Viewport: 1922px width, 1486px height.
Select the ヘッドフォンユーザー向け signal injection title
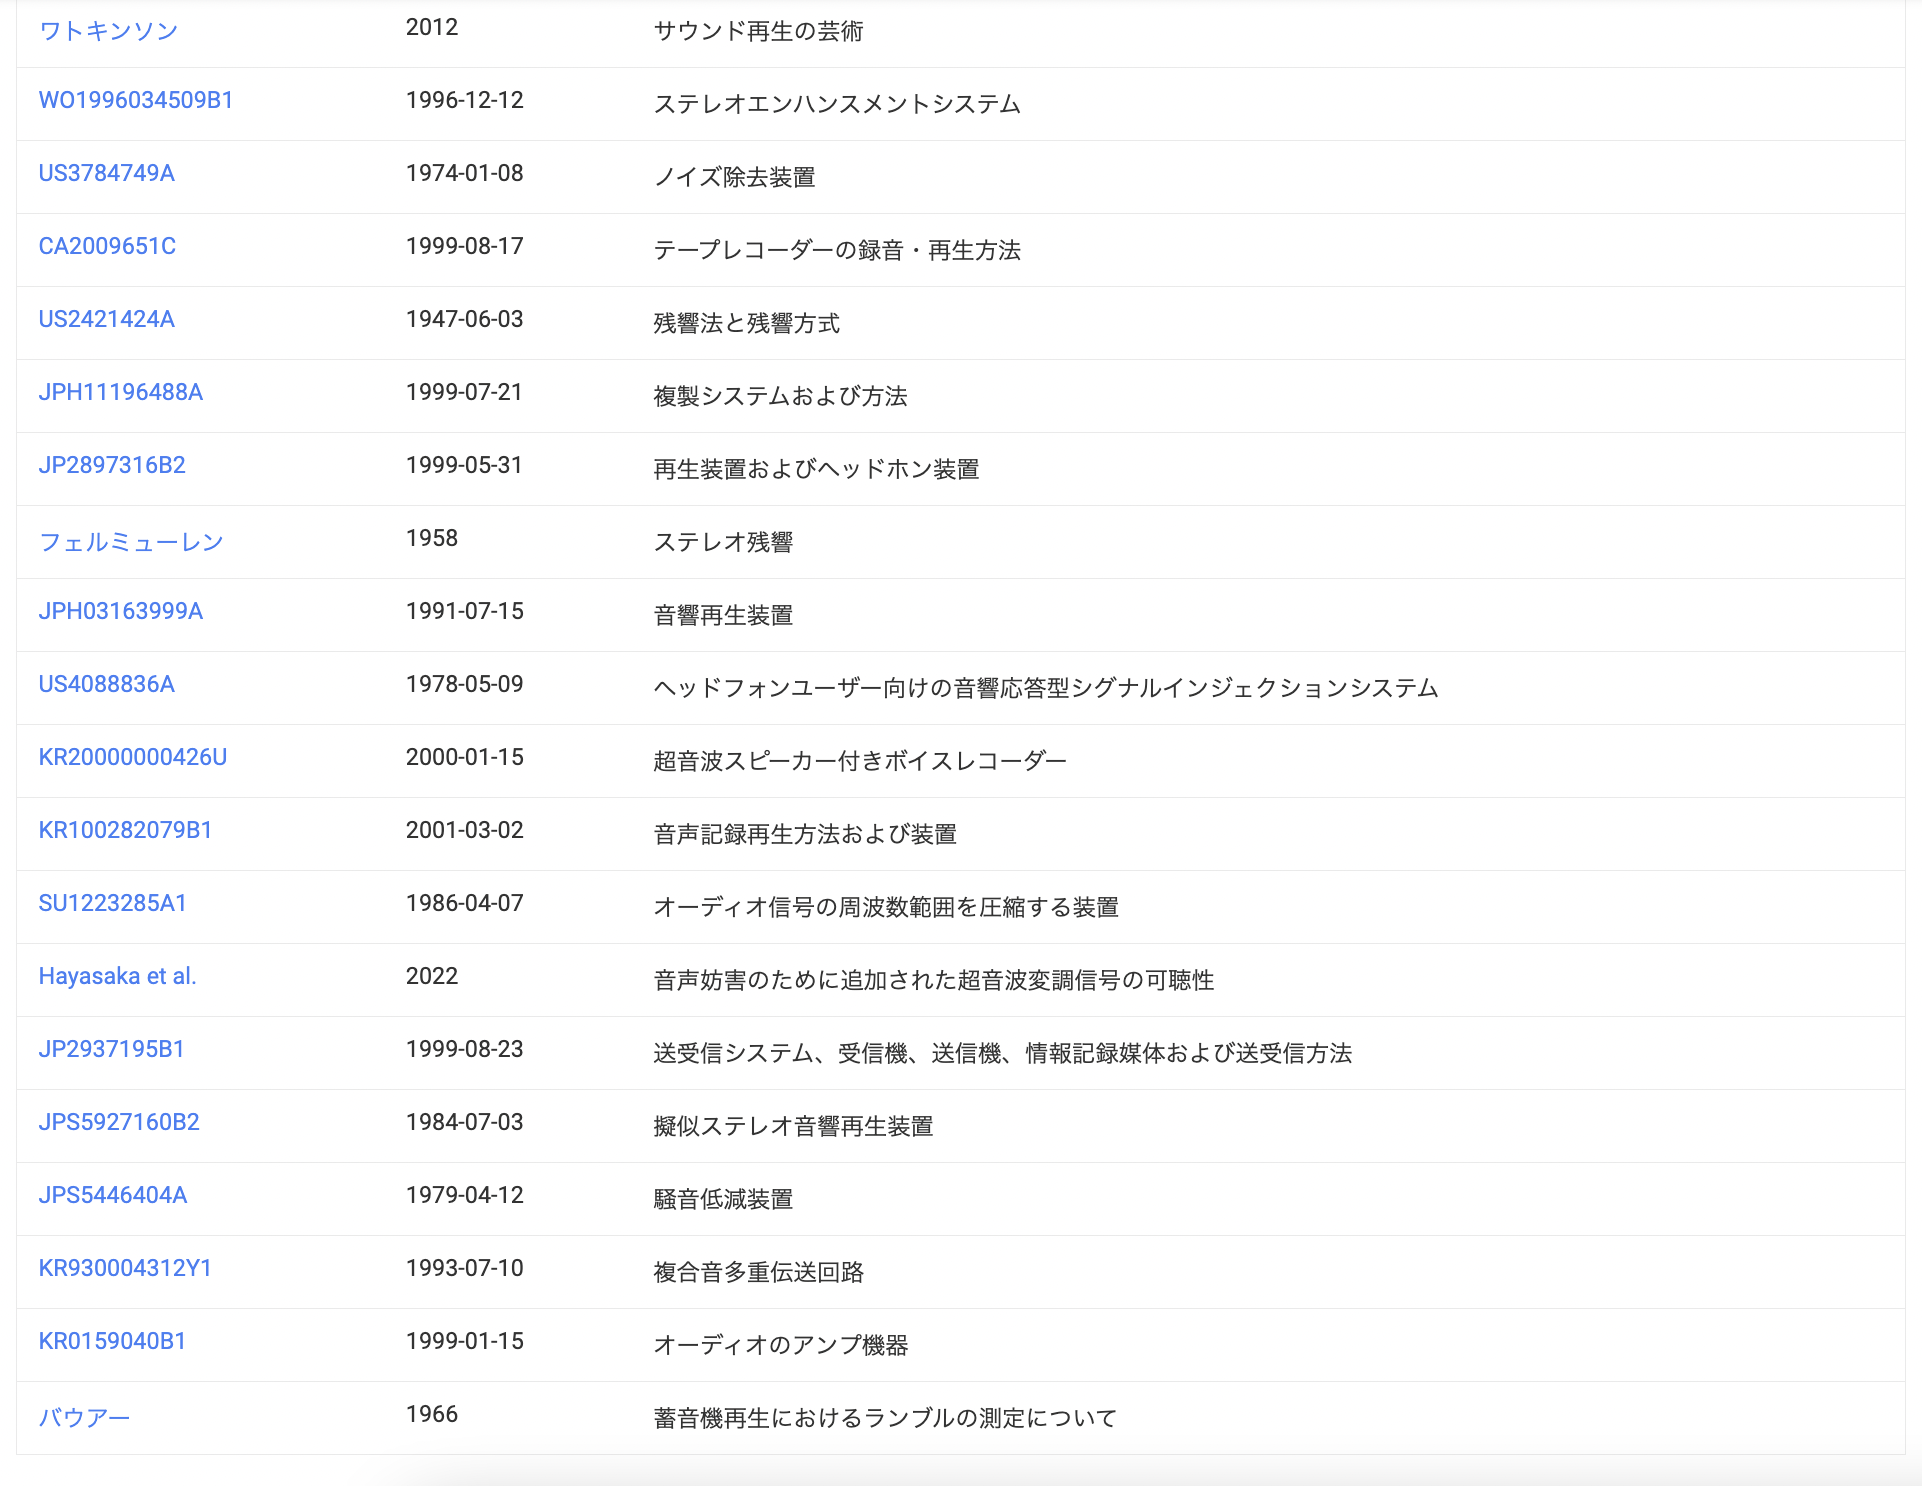(1046, 688)
